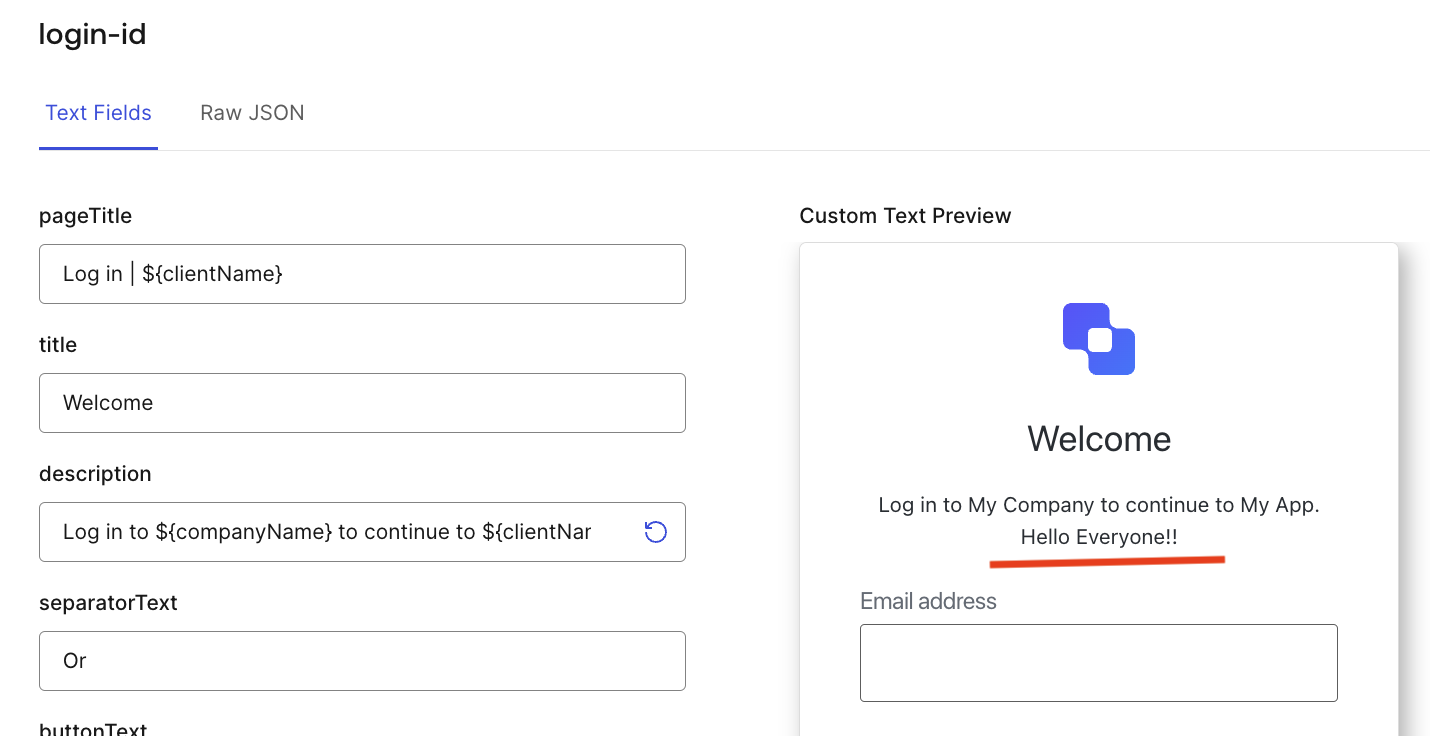
Task: Click the separatorText field label
Action: click(108, 603)
